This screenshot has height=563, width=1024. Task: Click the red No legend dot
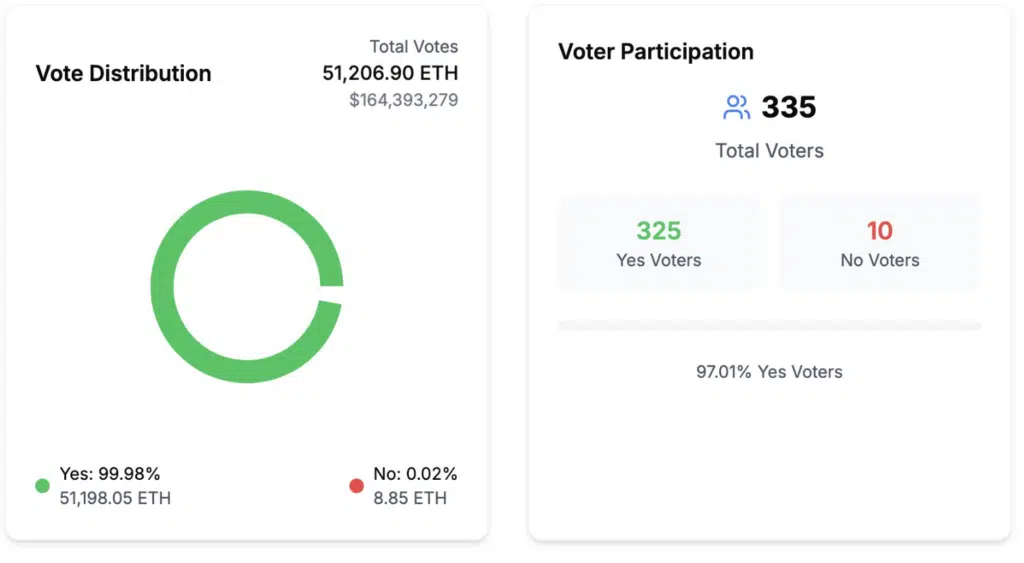click(356, 486)
